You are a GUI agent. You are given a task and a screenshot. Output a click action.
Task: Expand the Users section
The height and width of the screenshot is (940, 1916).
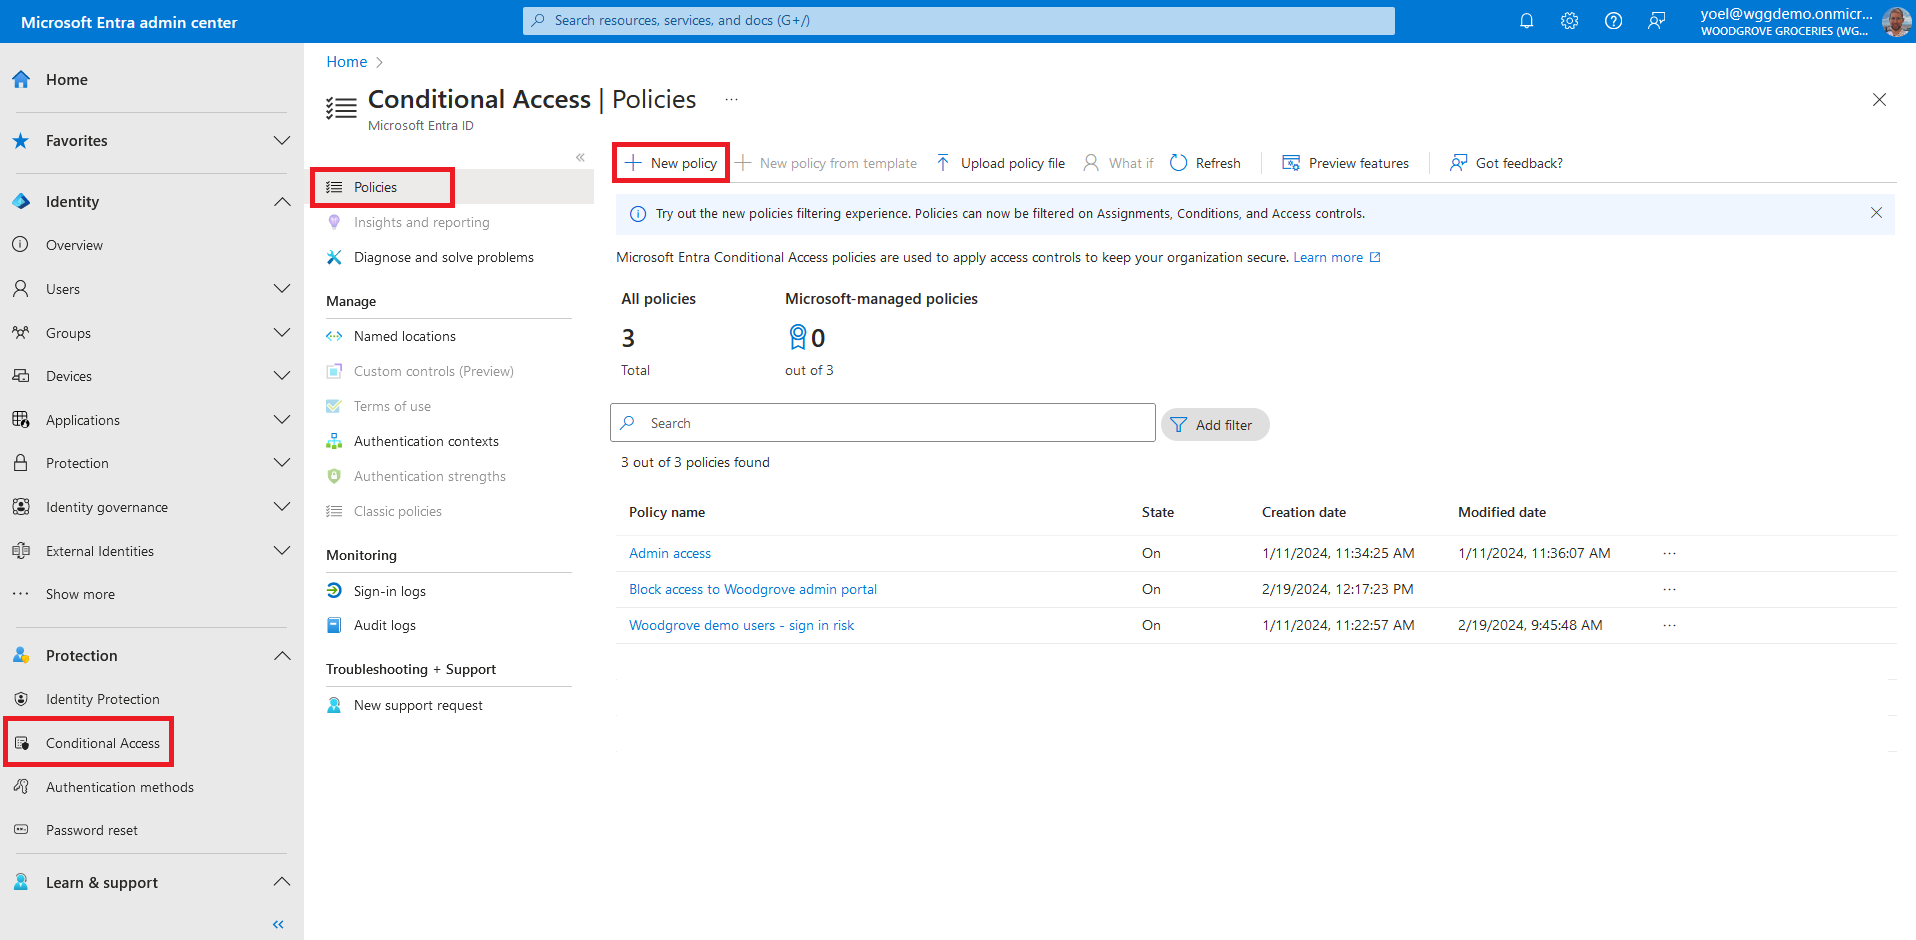282,289
